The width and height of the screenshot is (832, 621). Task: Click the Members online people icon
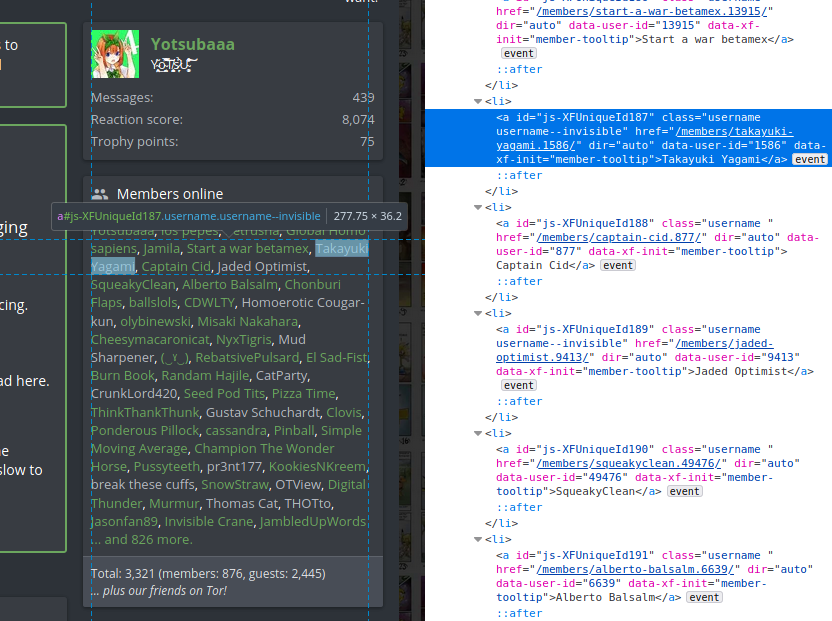coord(100,194)
